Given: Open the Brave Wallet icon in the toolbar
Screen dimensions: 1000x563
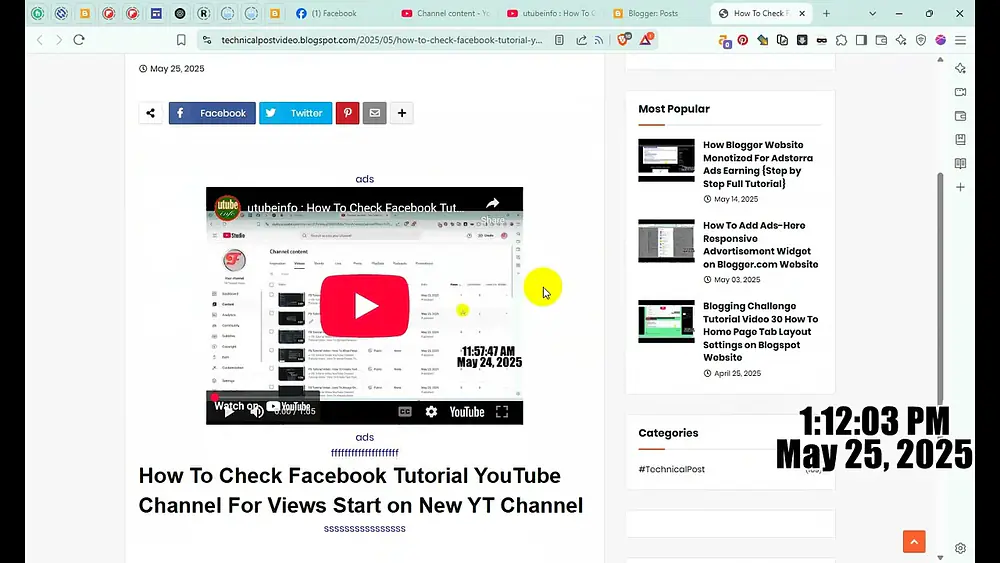Looking at the screenshot, I should click(881, 40).
